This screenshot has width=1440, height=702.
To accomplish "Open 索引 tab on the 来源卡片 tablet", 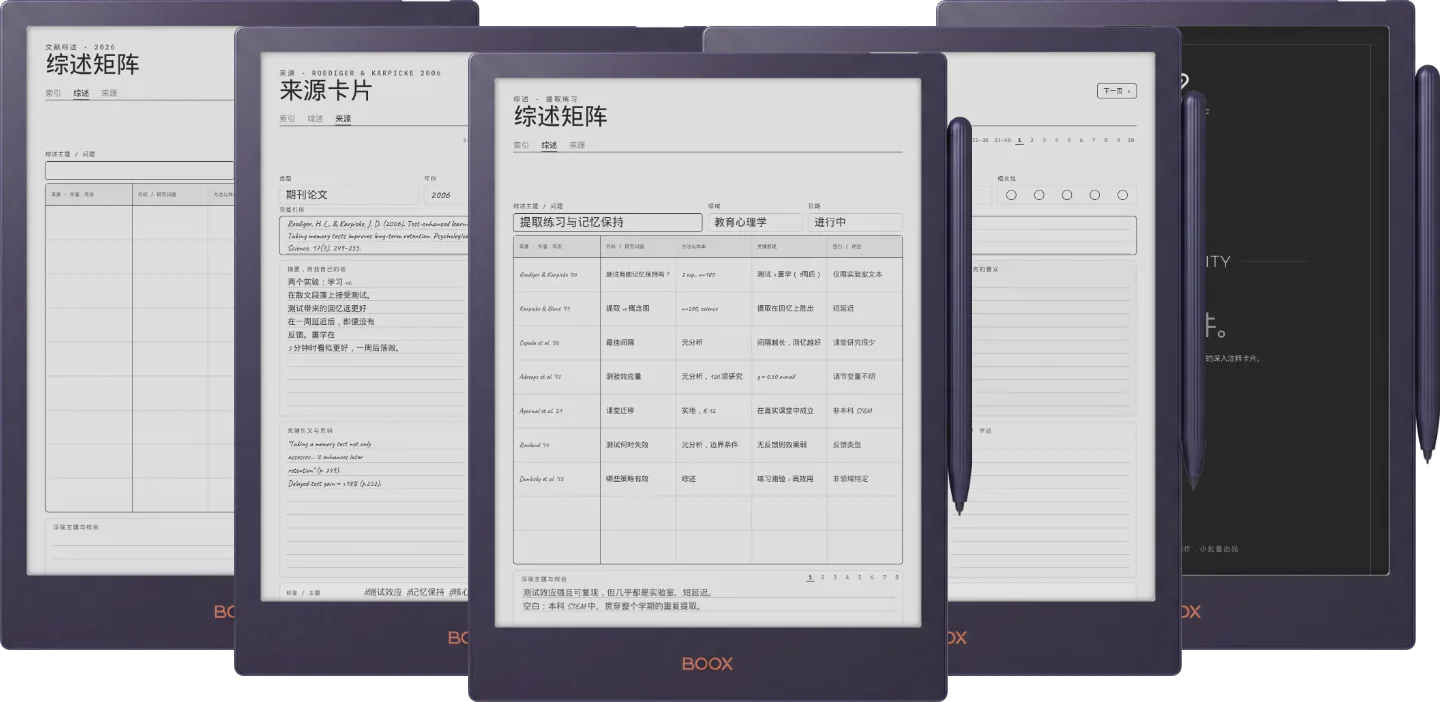I will click(x=287, y=119).
